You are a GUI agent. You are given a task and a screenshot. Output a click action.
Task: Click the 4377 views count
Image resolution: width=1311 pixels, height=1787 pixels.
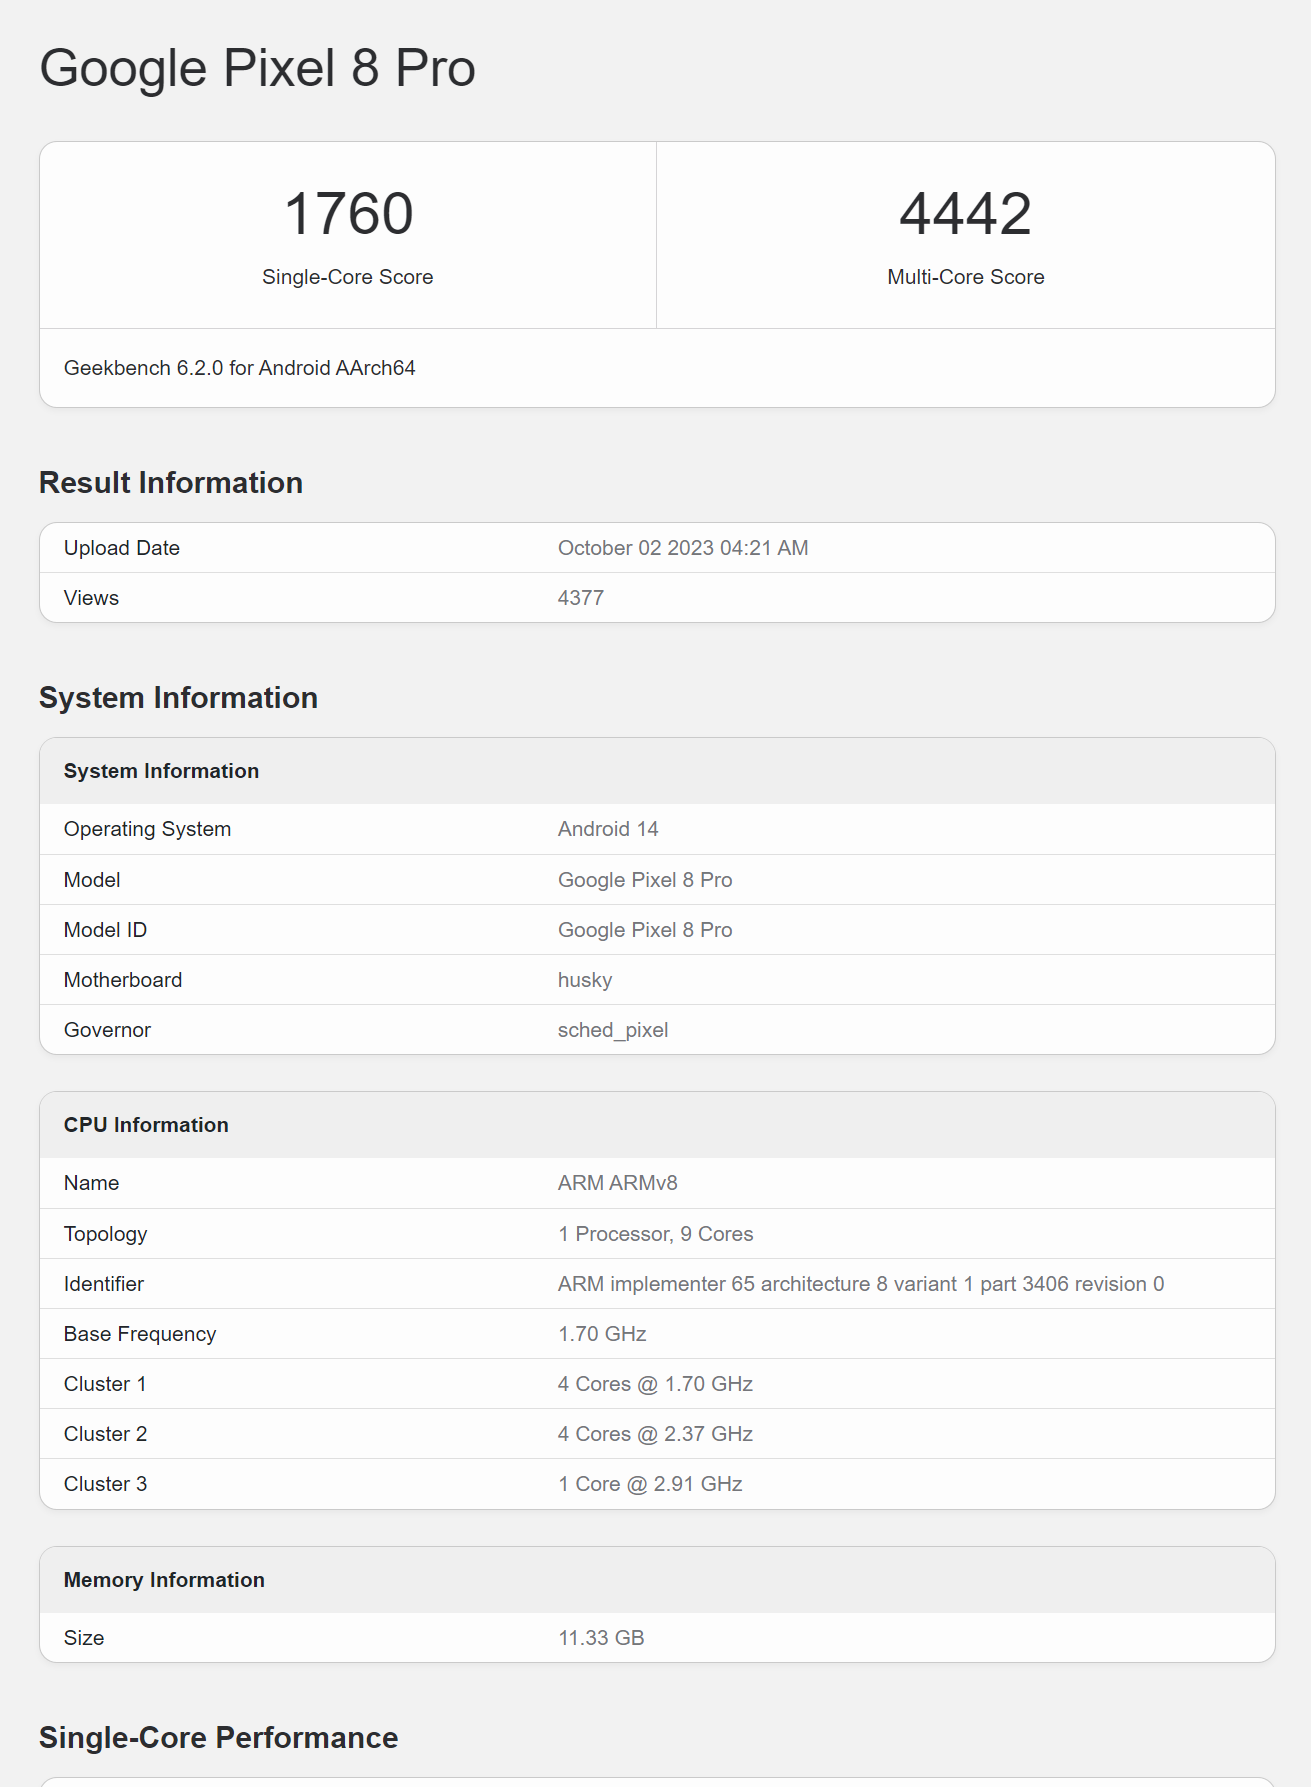click(580, 598)
